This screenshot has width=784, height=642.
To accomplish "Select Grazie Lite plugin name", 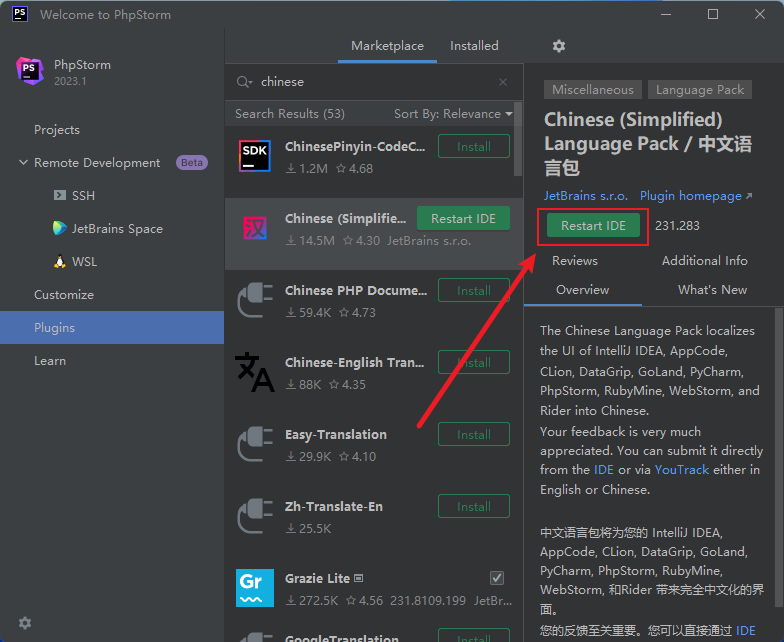I will click(x=317, y=578).
